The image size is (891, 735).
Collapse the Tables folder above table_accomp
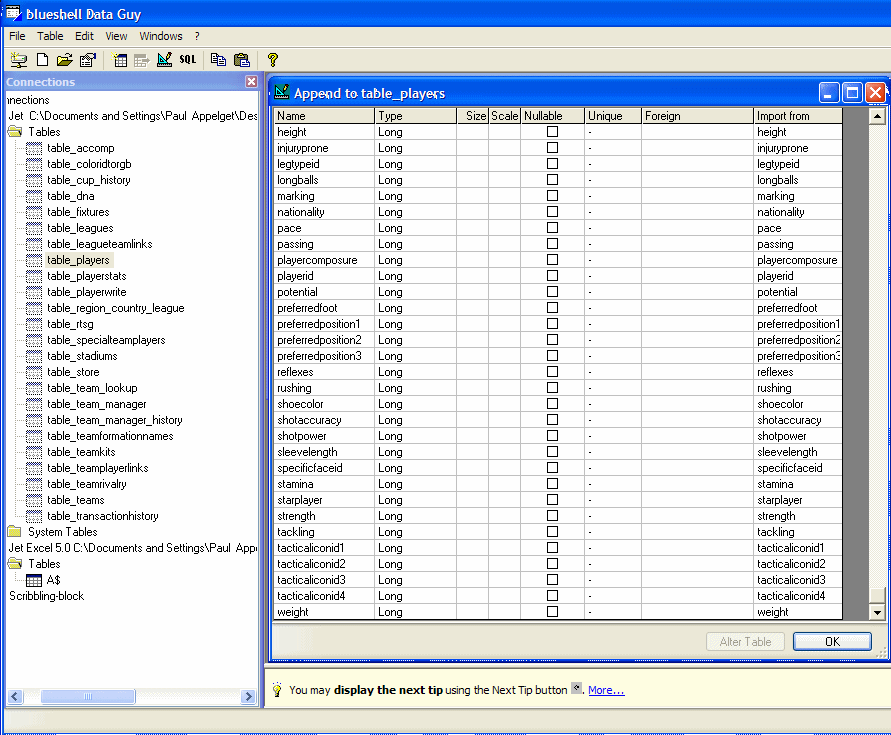(14, 132)
